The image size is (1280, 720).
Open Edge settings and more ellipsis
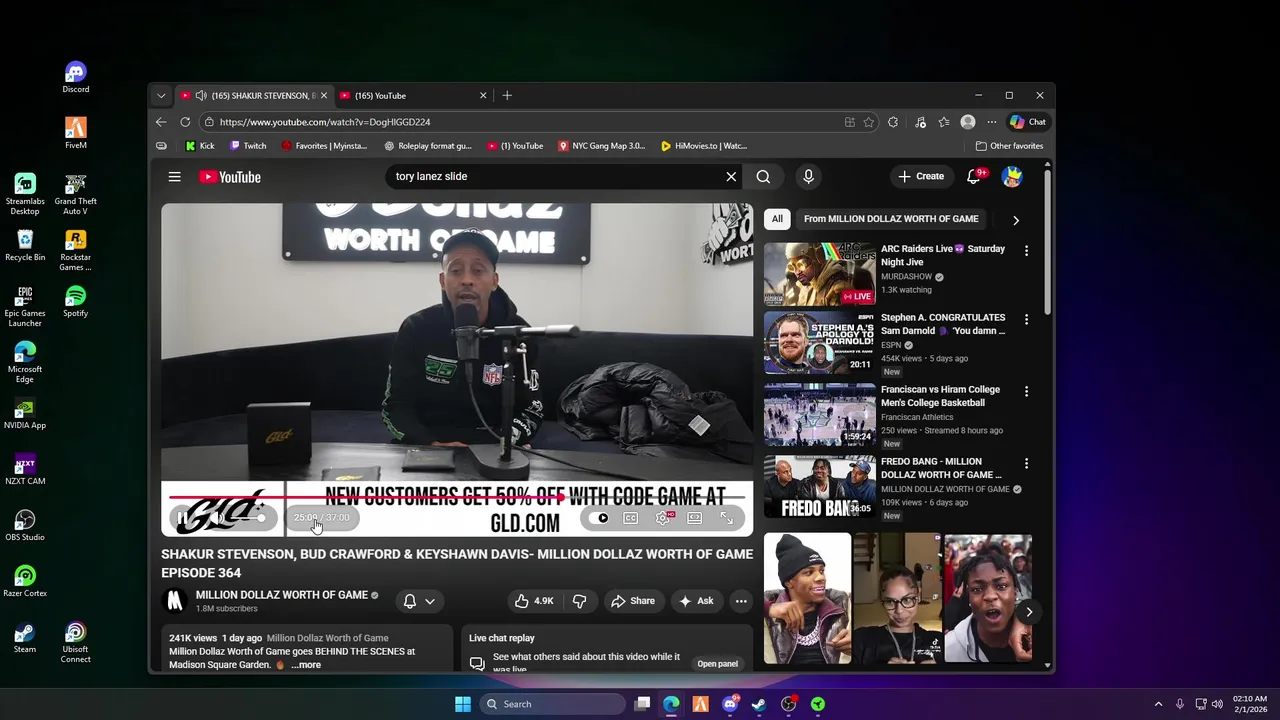[x=991, y=122]
